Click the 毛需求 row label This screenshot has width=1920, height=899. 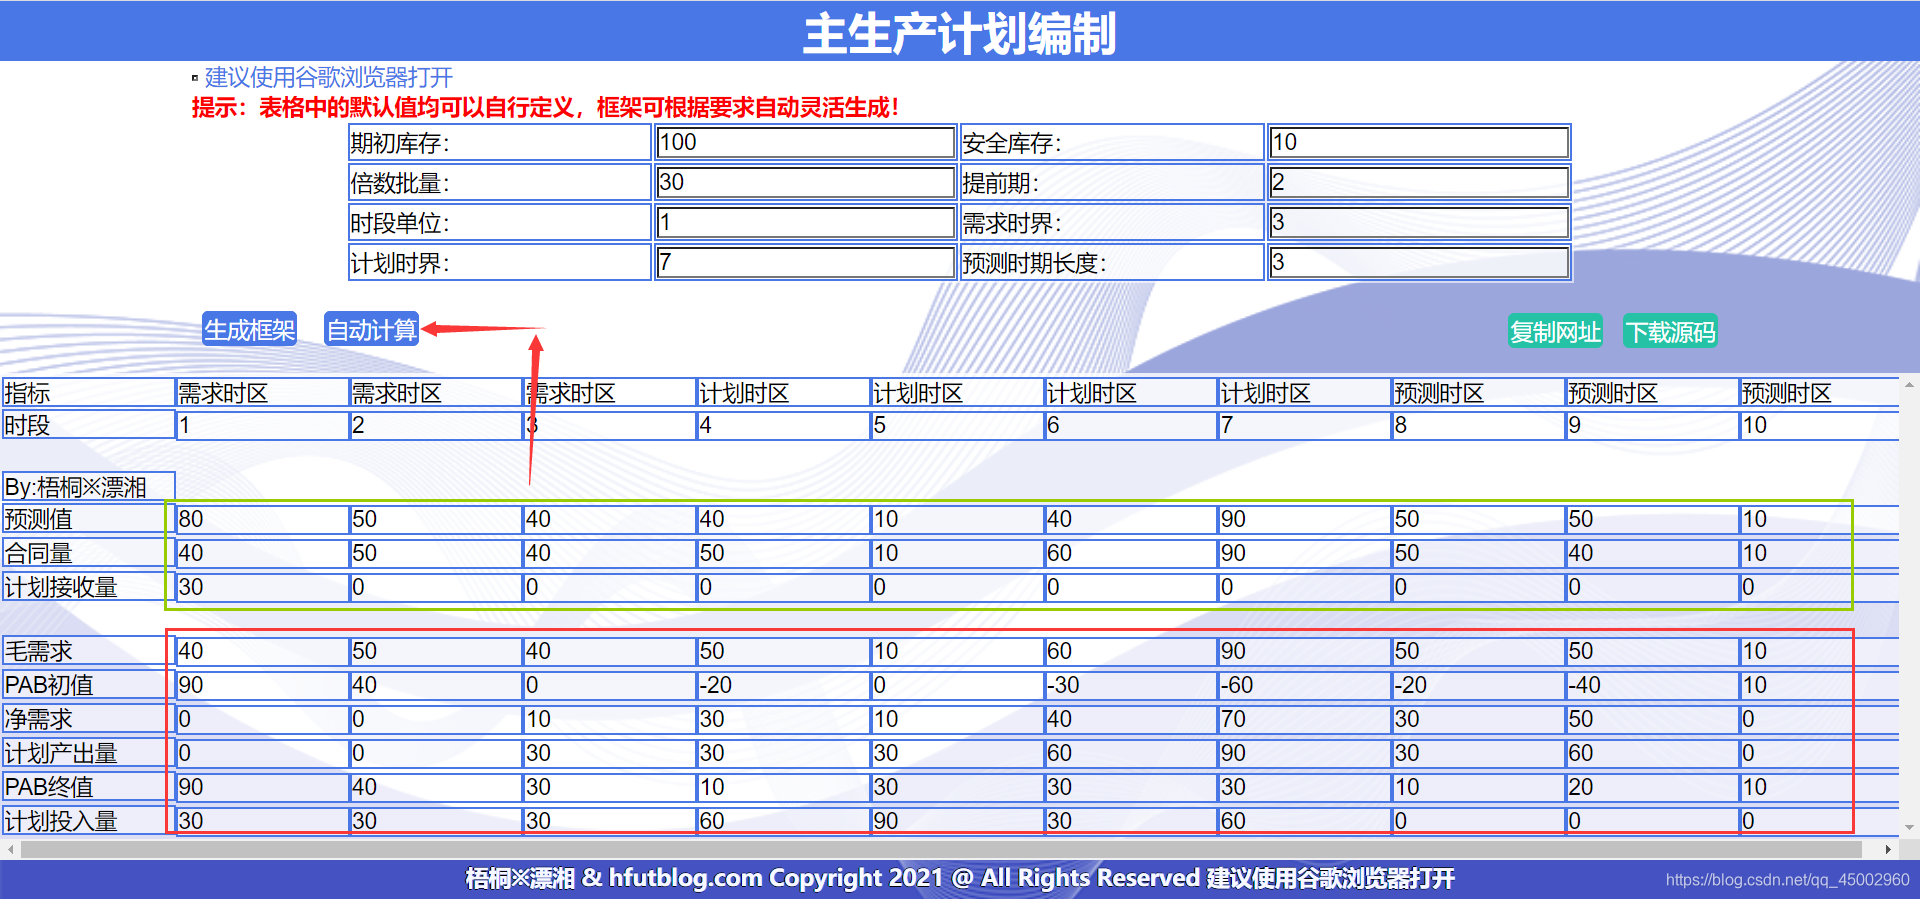pos(88,651)
